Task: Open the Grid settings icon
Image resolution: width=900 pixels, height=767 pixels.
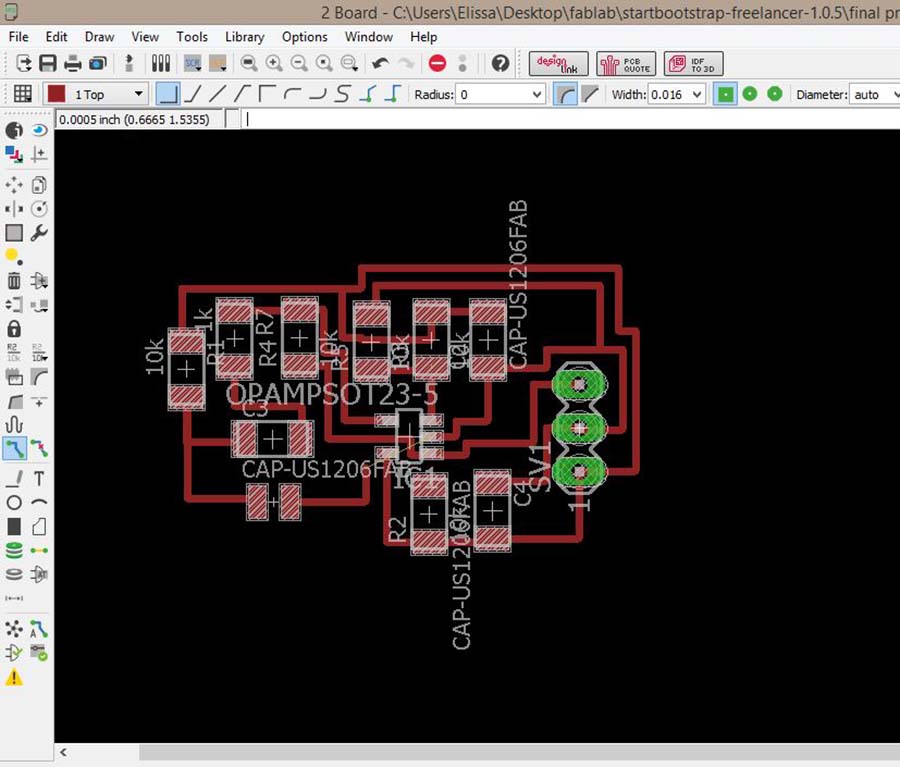Action: coord(22,94)
